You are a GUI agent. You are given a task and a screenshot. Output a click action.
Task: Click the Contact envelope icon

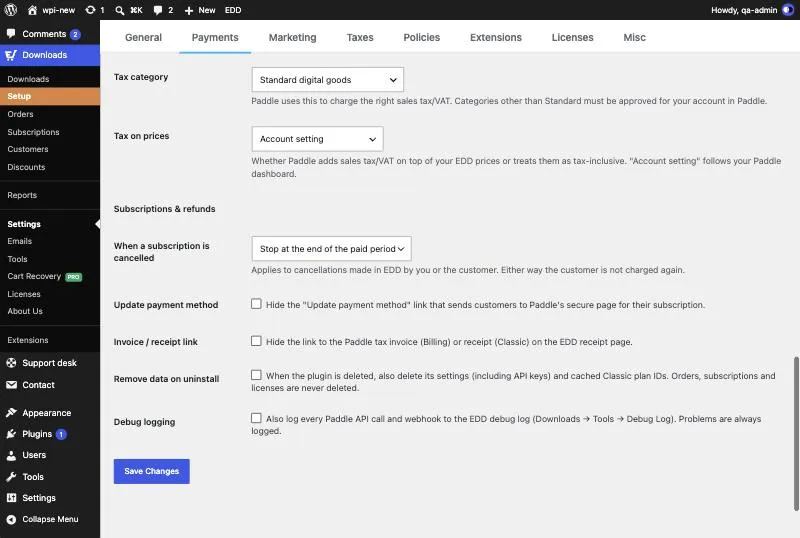coord(11,385)
